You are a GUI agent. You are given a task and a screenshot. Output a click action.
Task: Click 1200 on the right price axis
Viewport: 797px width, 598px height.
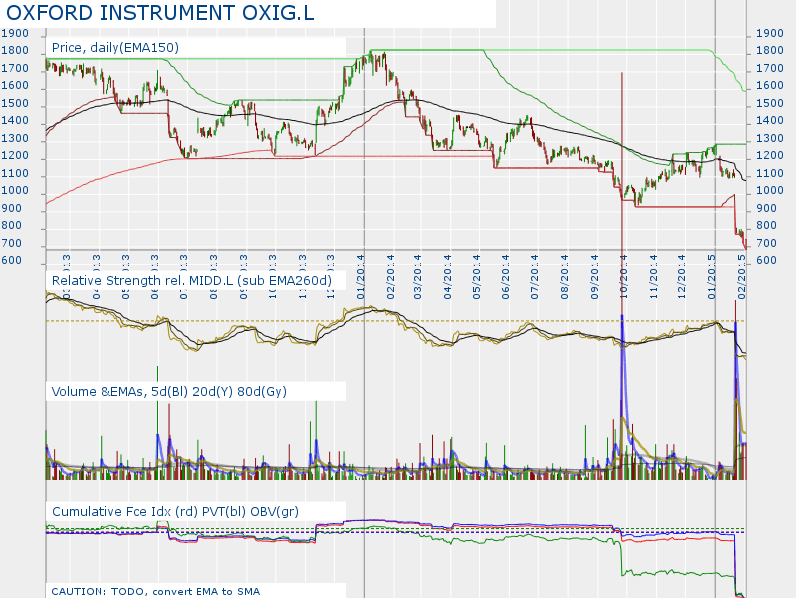click(770, 156)
